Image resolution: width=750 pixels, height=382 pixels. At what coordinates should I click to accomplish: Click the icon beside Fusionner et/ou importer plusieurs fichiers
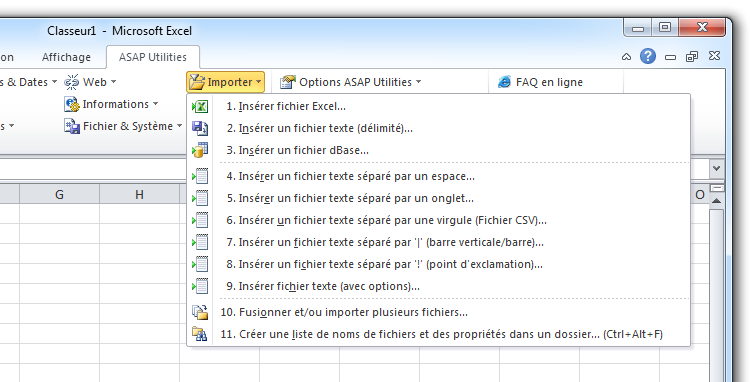click(200, 312)
